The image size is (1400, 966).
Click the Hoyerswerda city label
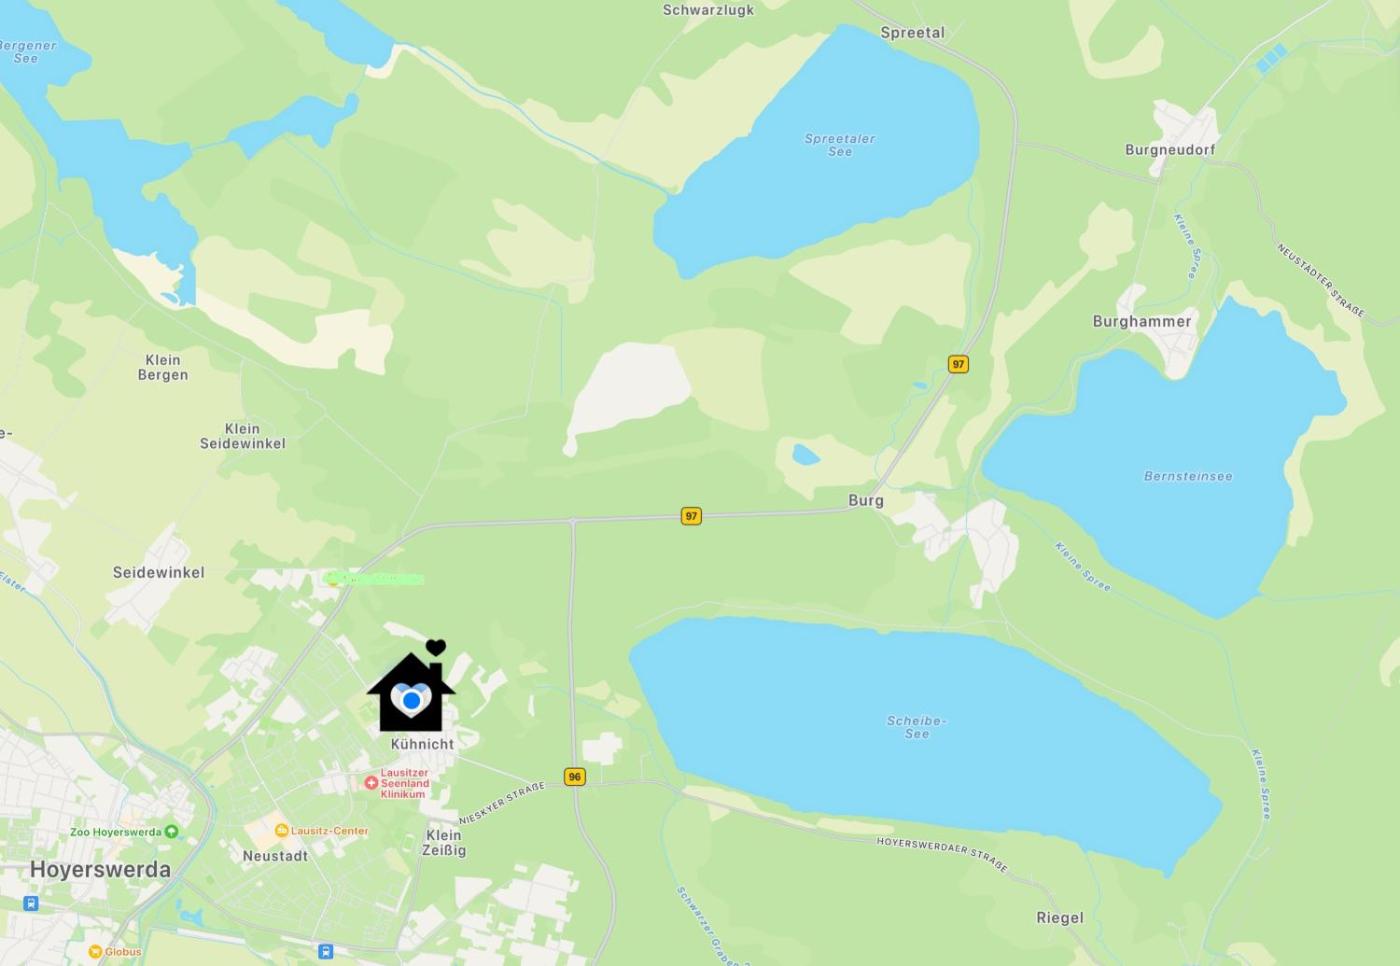pos(100,869)
